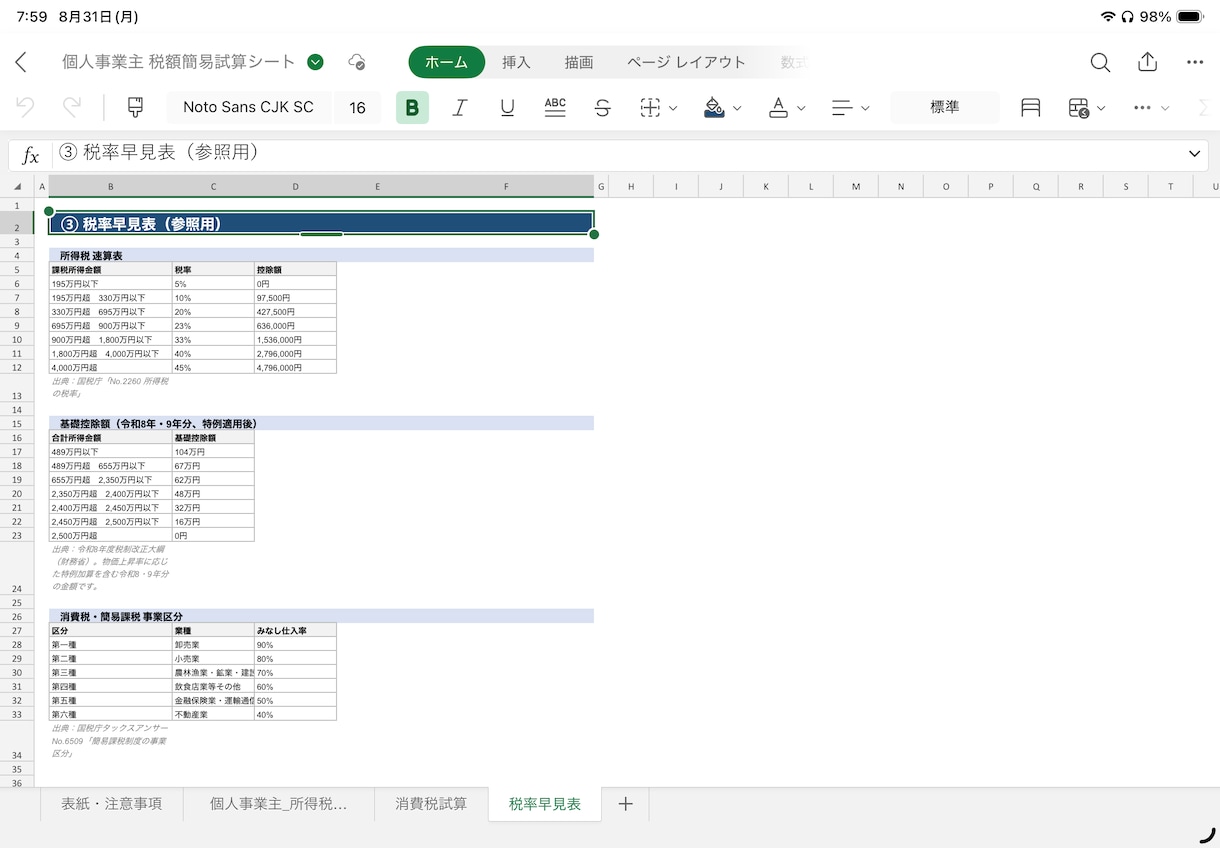Switch to the ページ レイアウト ribbon tab
The height and width of the screenshot is (848, 1220).
pos(686,62)
